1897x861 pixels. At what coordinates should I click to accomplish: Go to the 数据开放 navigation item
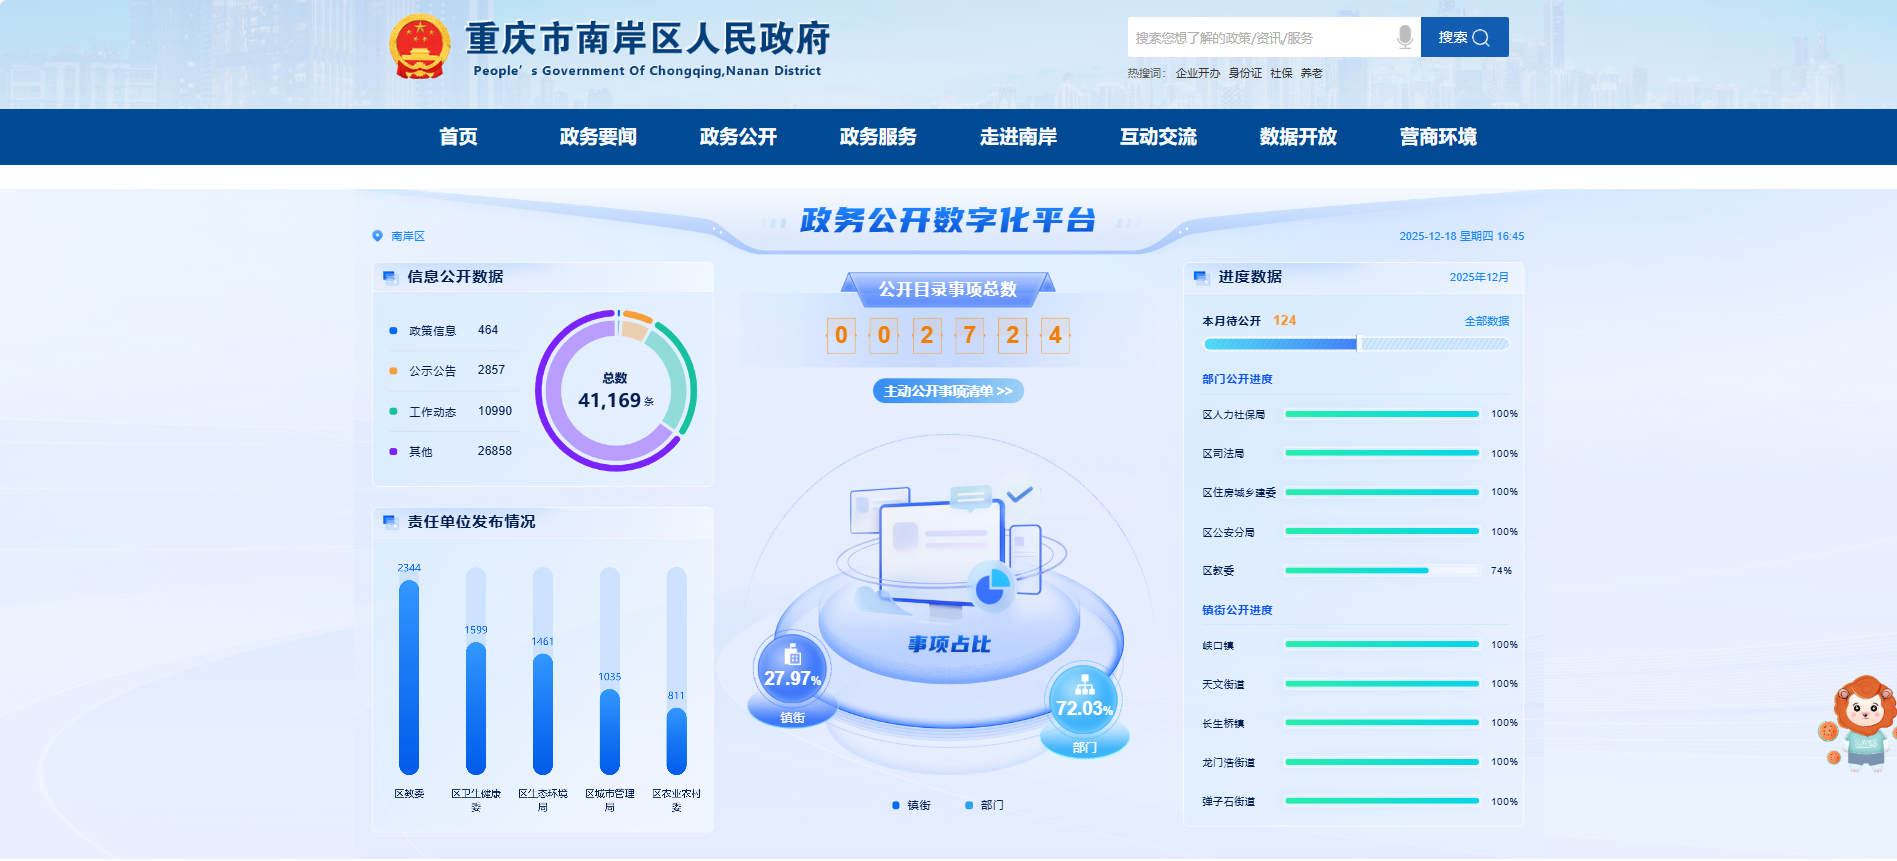point(1298,137)
